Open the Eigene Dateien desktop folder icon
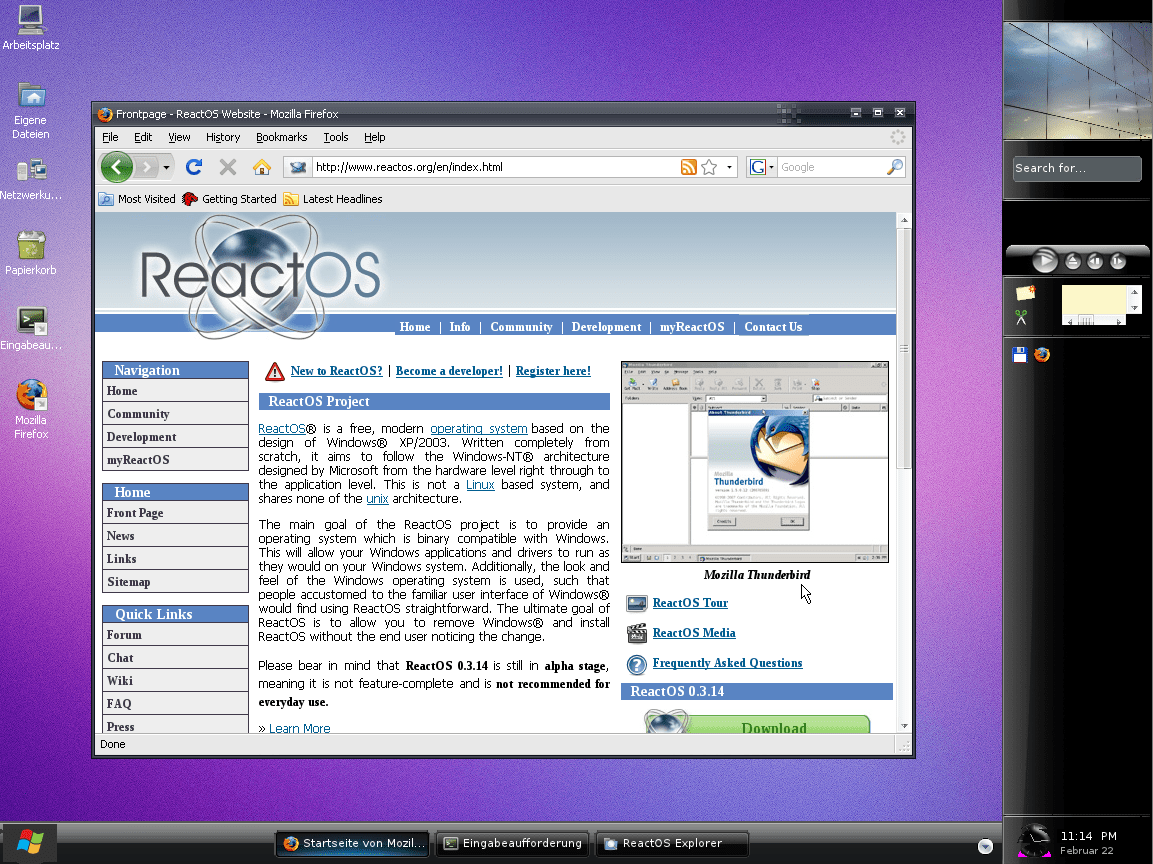 [x=31, y=110]
